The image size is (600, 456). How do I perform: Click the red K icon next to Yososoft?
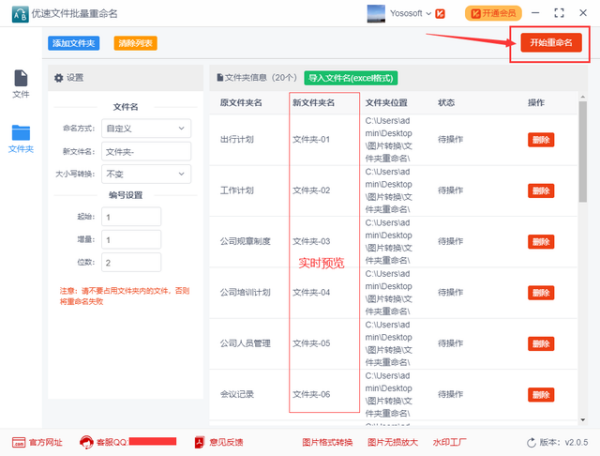(x=441, y=13)
